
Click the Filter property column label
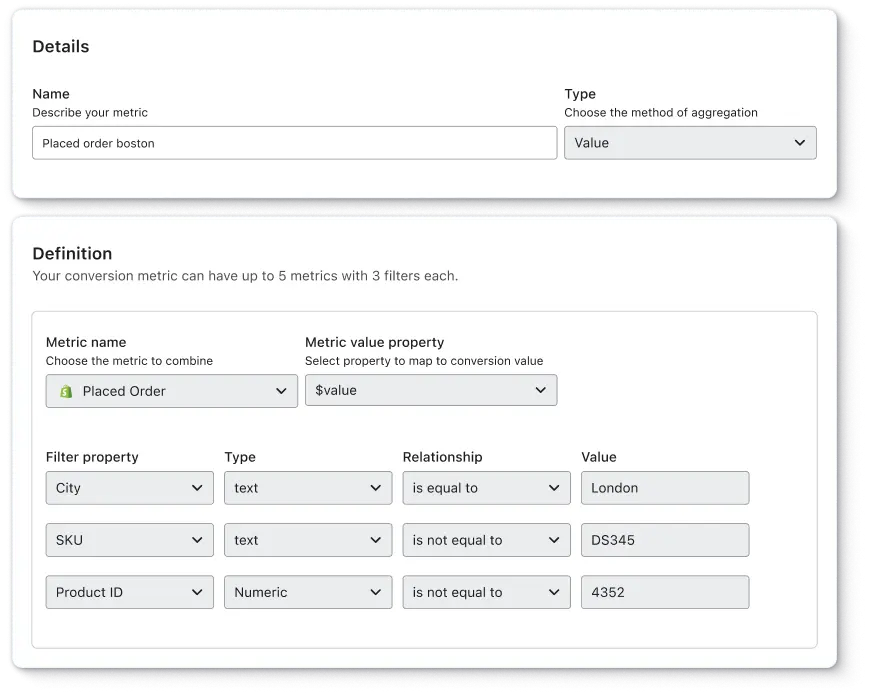pyautogui.click(x=92, y=457)
